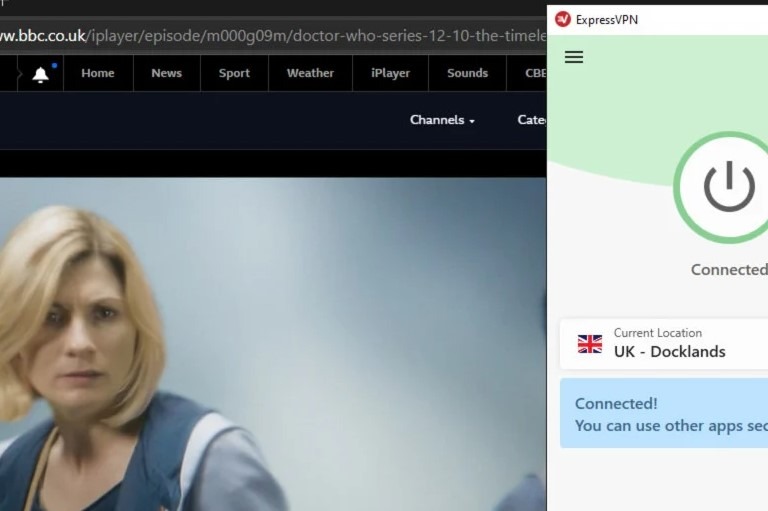The width and height of the screenshot is (768, 511).
Task: Expand the Categories dropdown in iPlayer
Action: pyautogui.click(x=531, y=120)
